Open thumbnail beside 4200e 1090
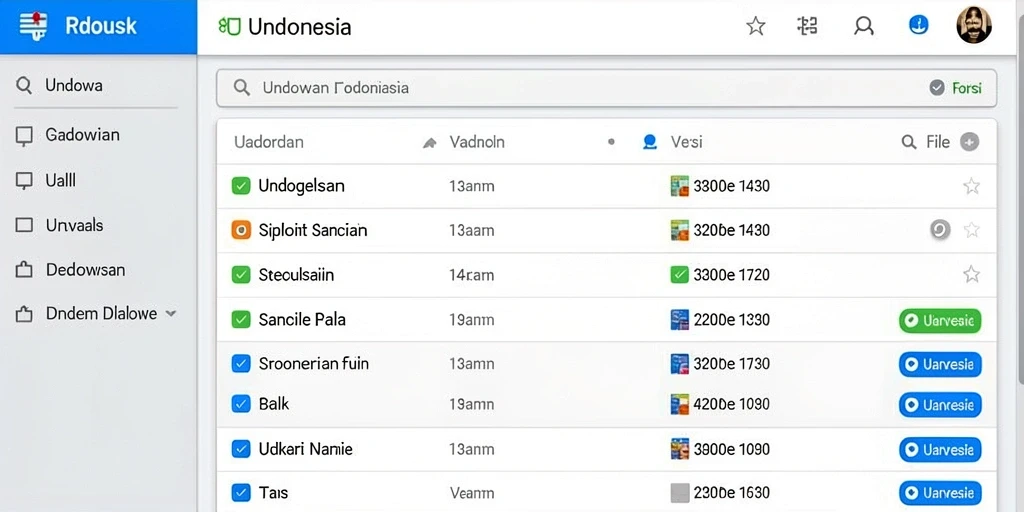Image resolution: width=1024 pixels, height=512 pixels. pyautogui.click(x=680, y=404)
